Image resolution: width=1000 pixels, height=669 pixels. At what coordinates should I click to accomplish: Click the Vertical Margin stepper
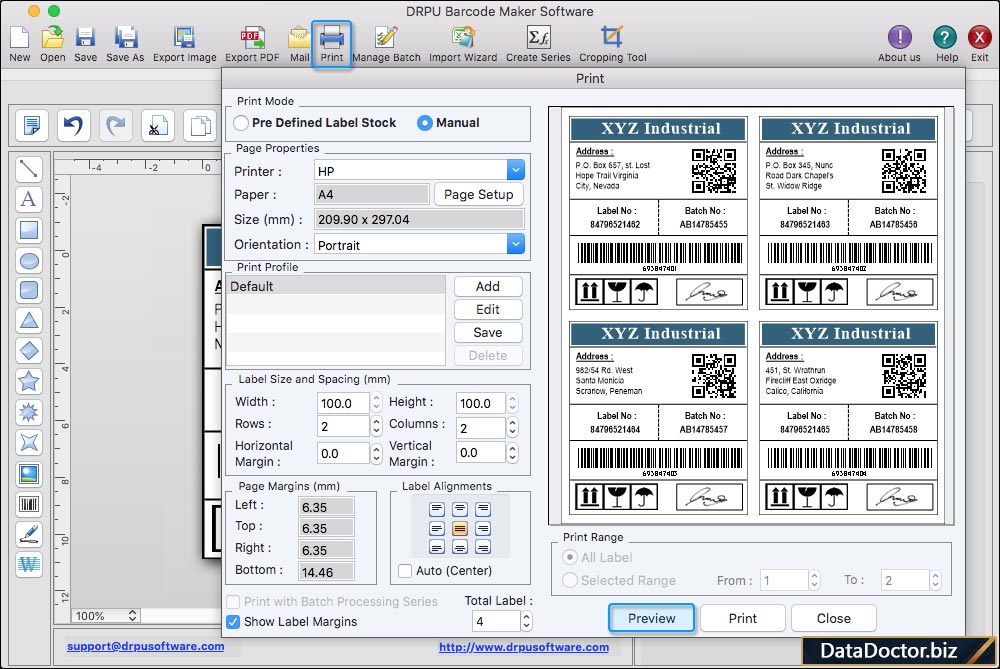tap(512, 452)
